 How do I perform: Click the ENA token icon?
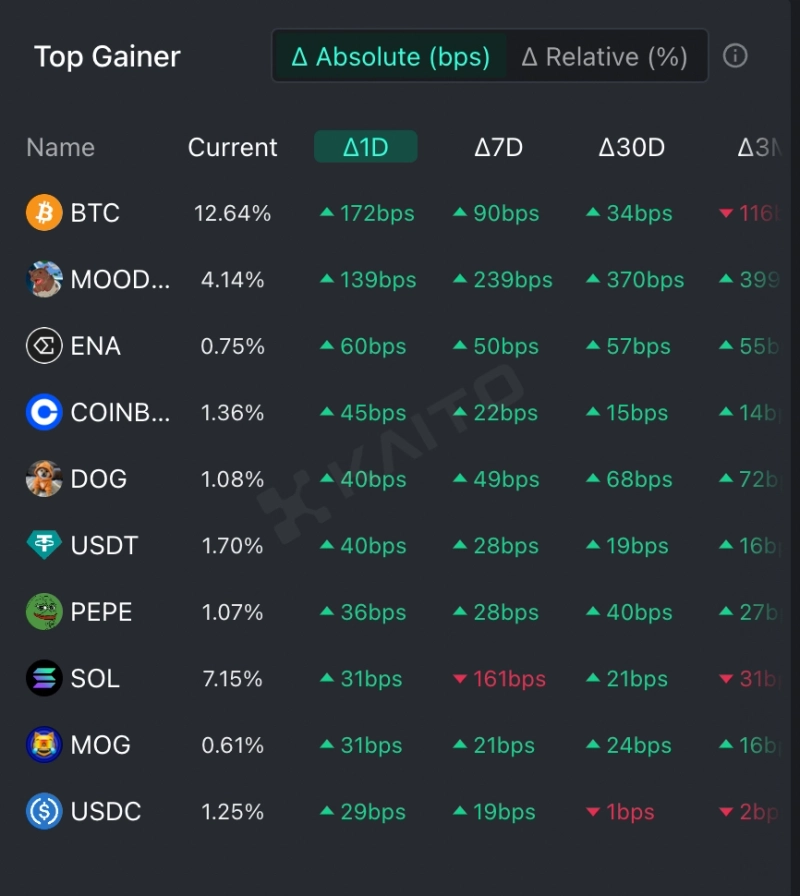pos(44,346)
